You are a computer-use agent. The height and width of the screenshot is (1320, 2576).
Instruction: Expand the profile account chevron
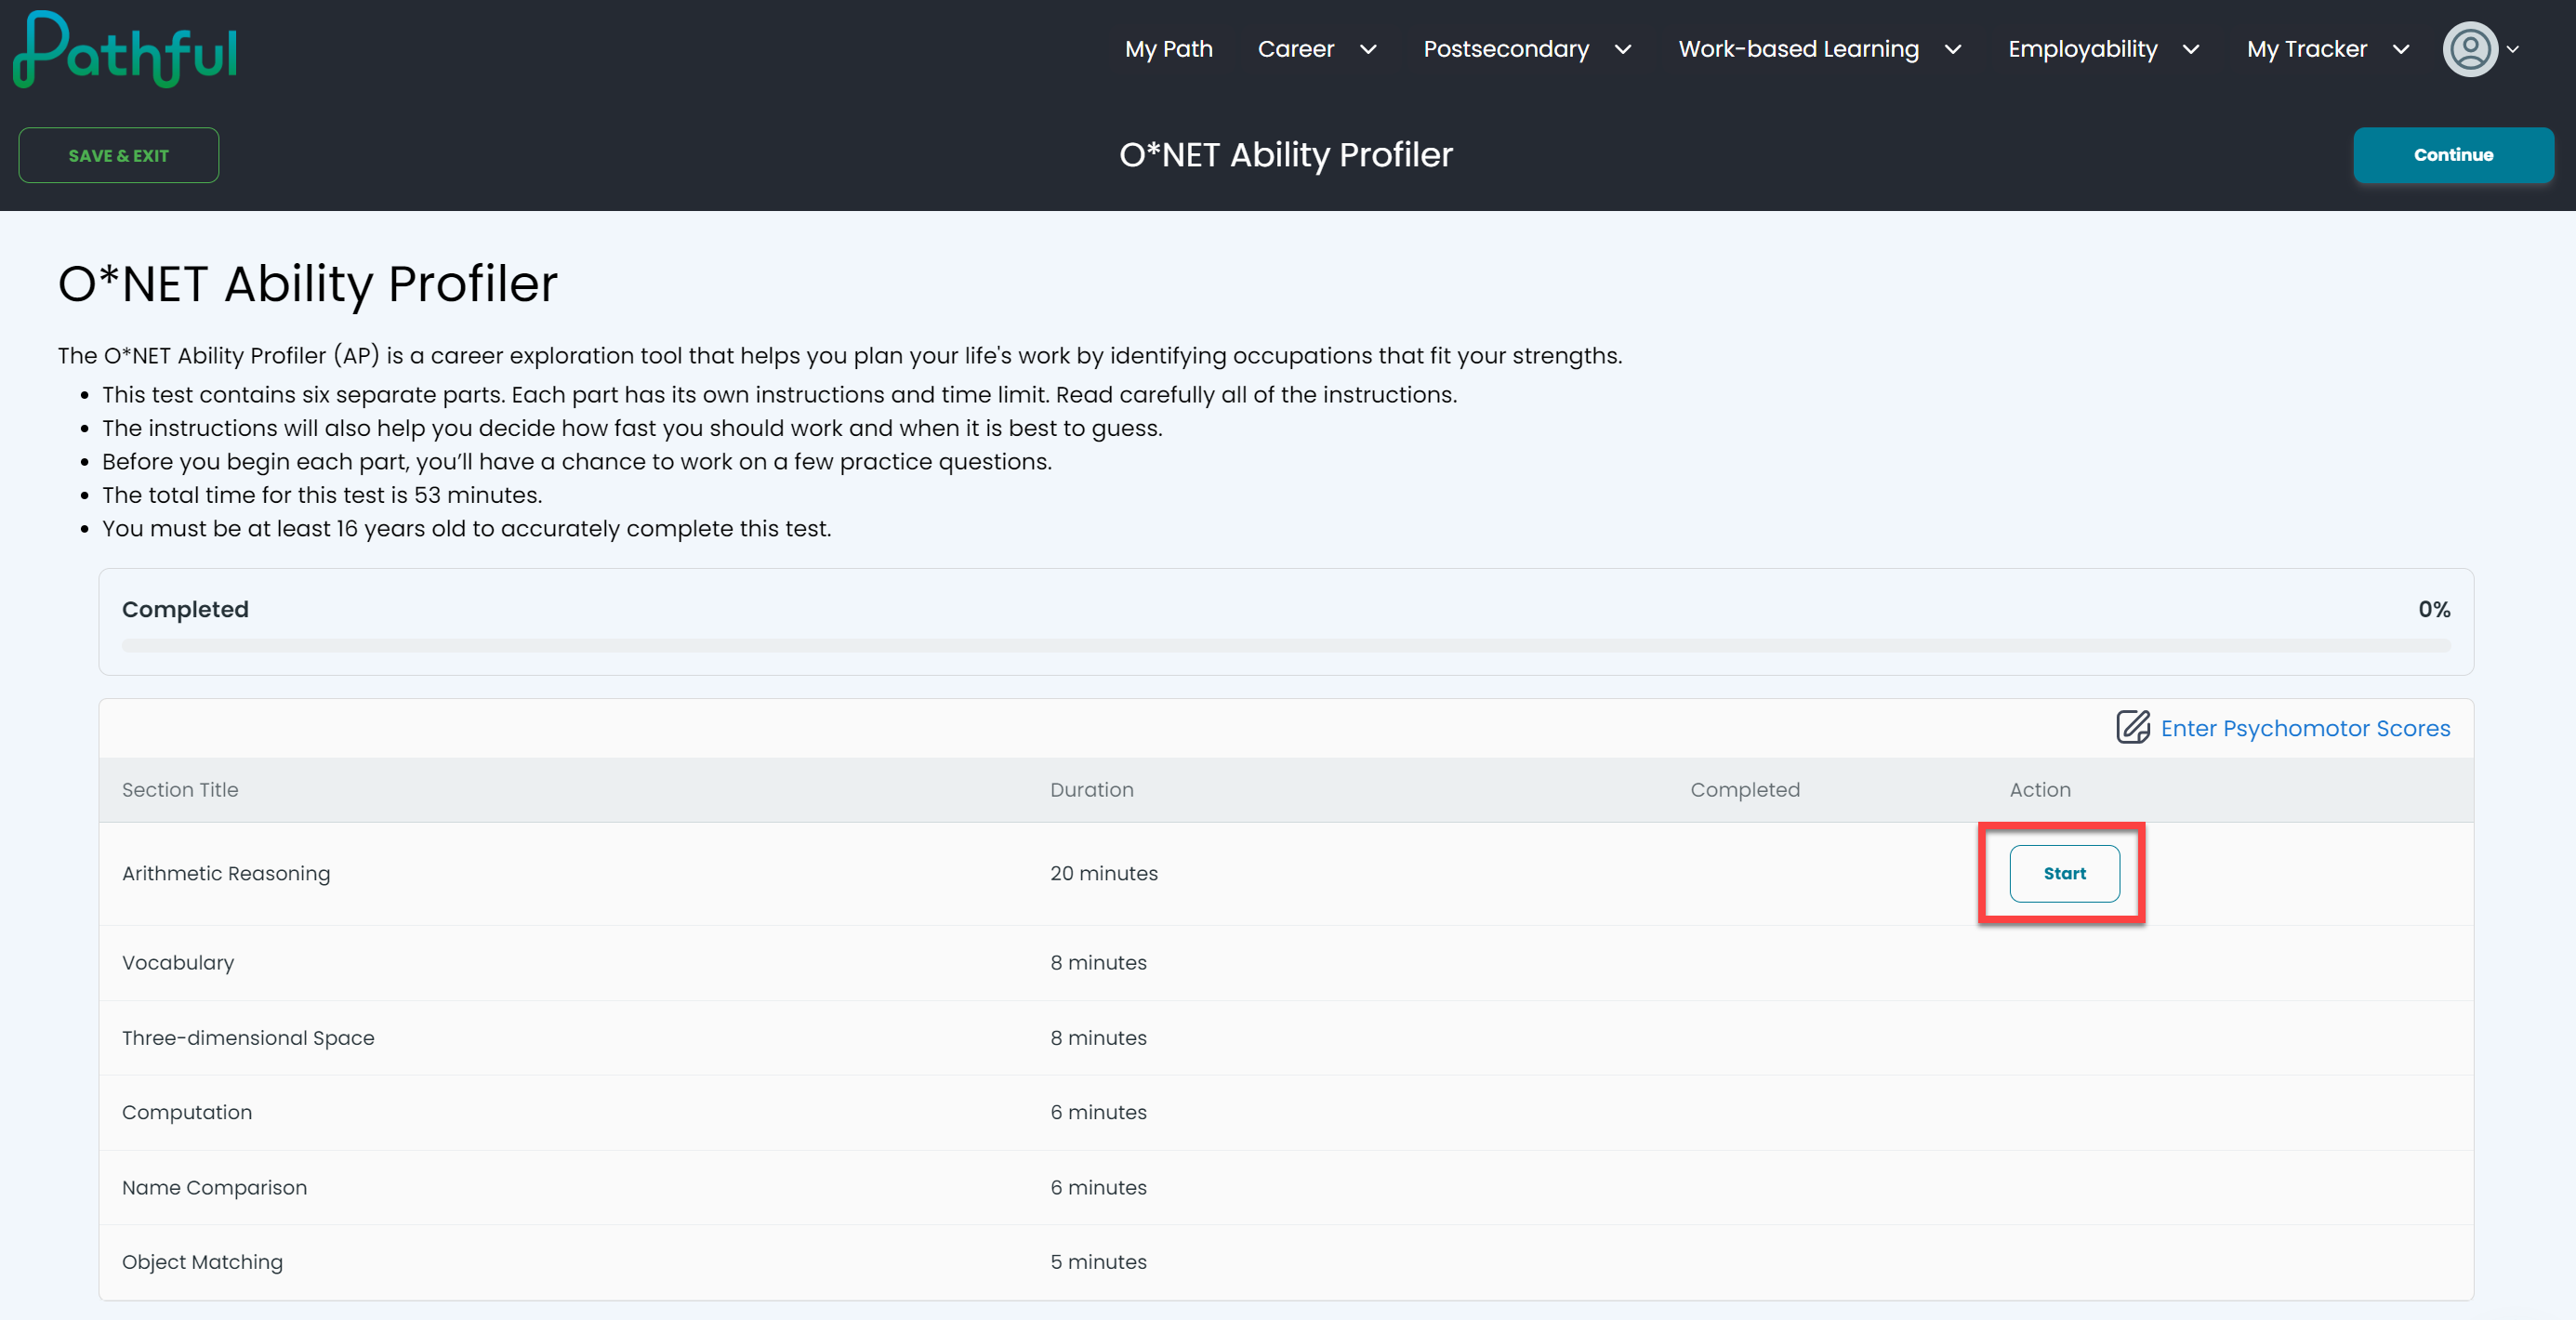pyautogui.click(x=2512, y=50)
